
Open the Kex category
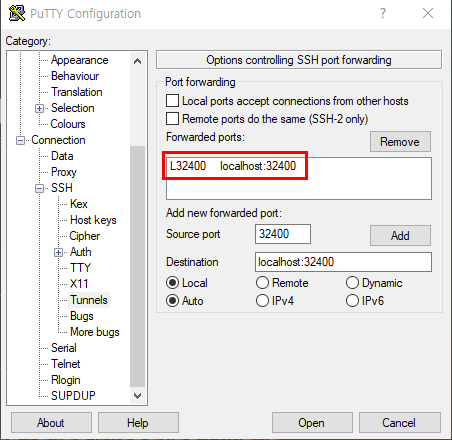click(79, 204)
